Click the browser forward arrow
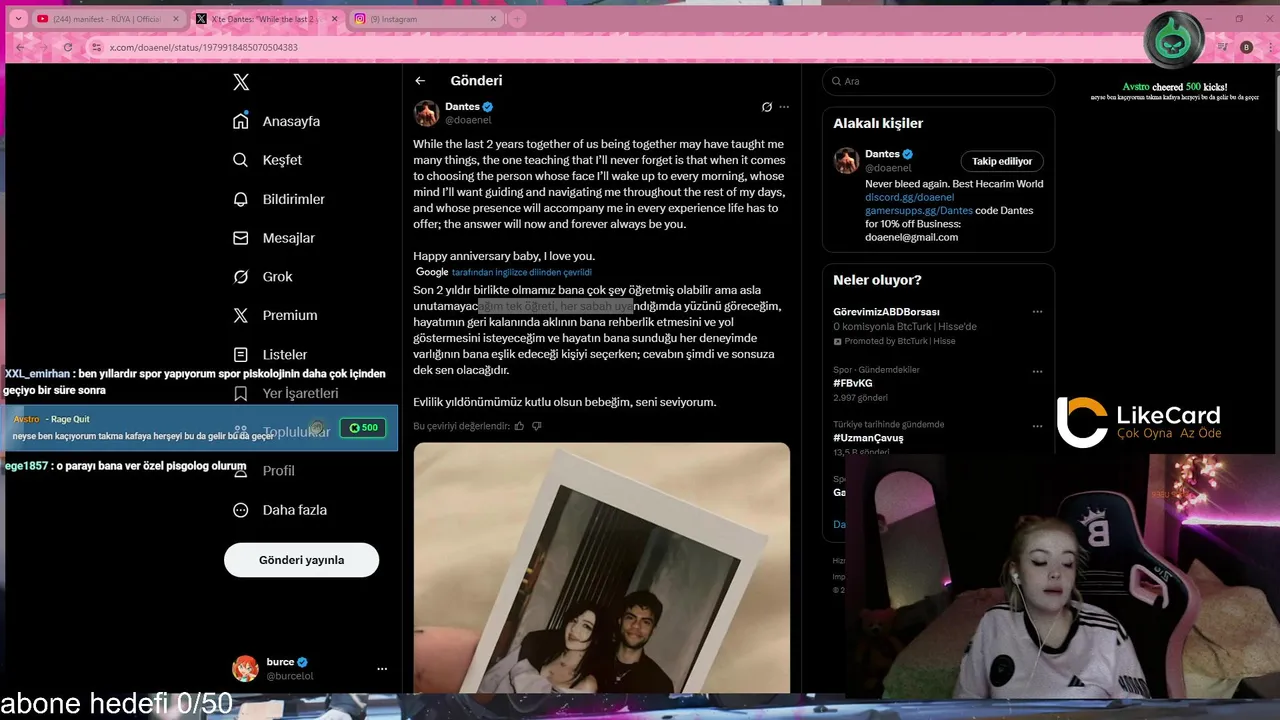 (44, 47)
